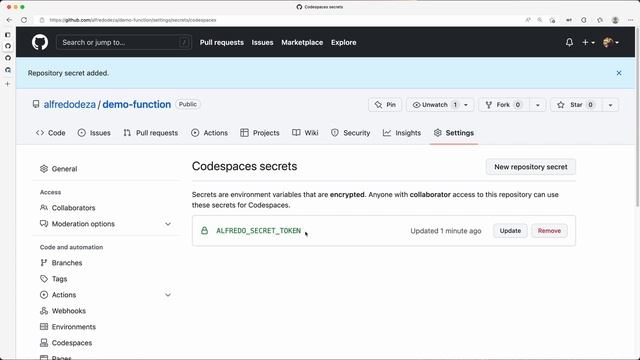Click the Codespaces secrets heading
The height and width of the screenshot is (360, 640).
tap(244, 166)
